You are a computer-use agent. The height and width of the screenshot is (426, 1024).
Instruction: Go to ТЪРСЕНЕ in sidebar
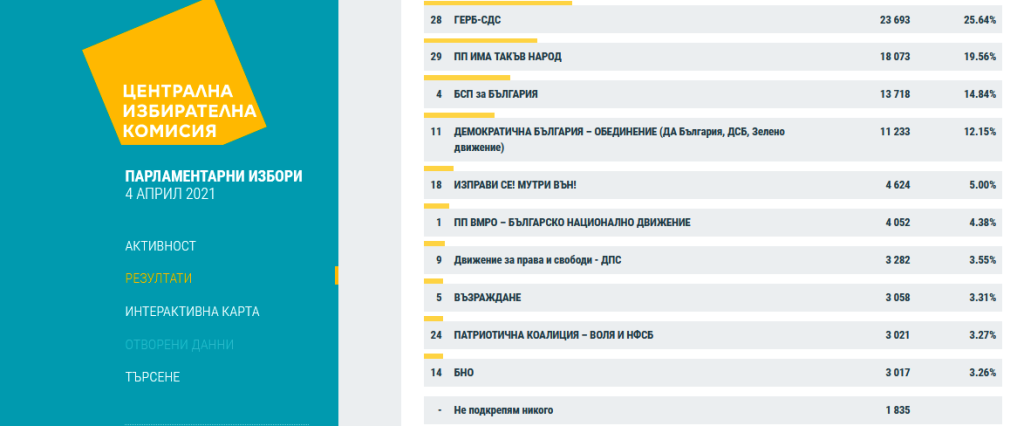152,377
